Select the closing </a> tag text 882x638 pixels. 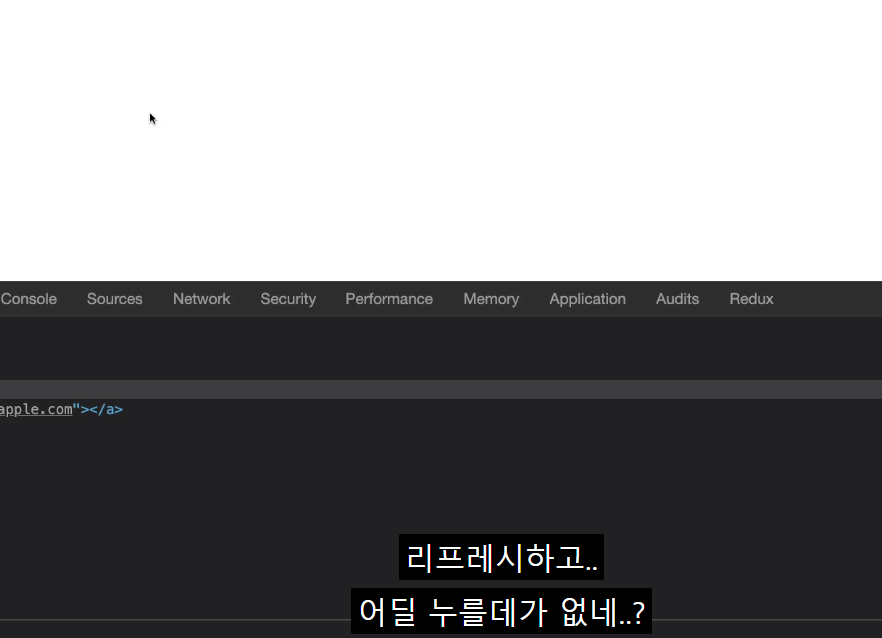(106, 409)
